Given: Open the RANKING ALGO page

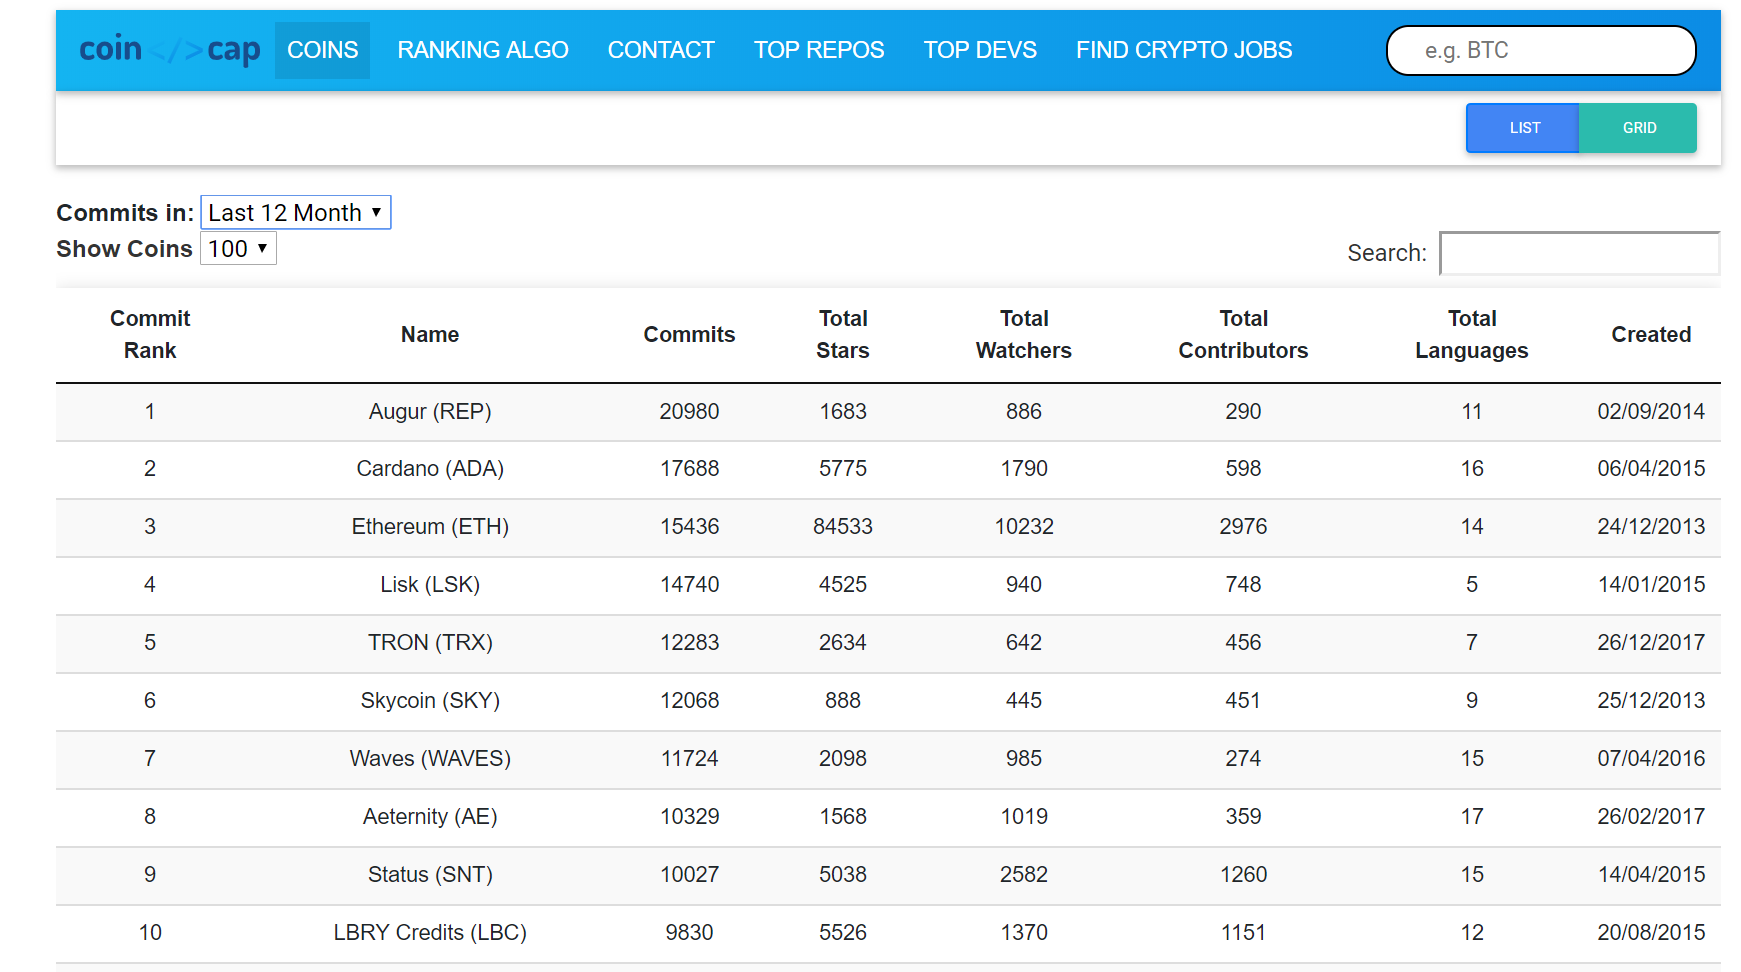Looking at the screenshot, I should click(483, 50).
